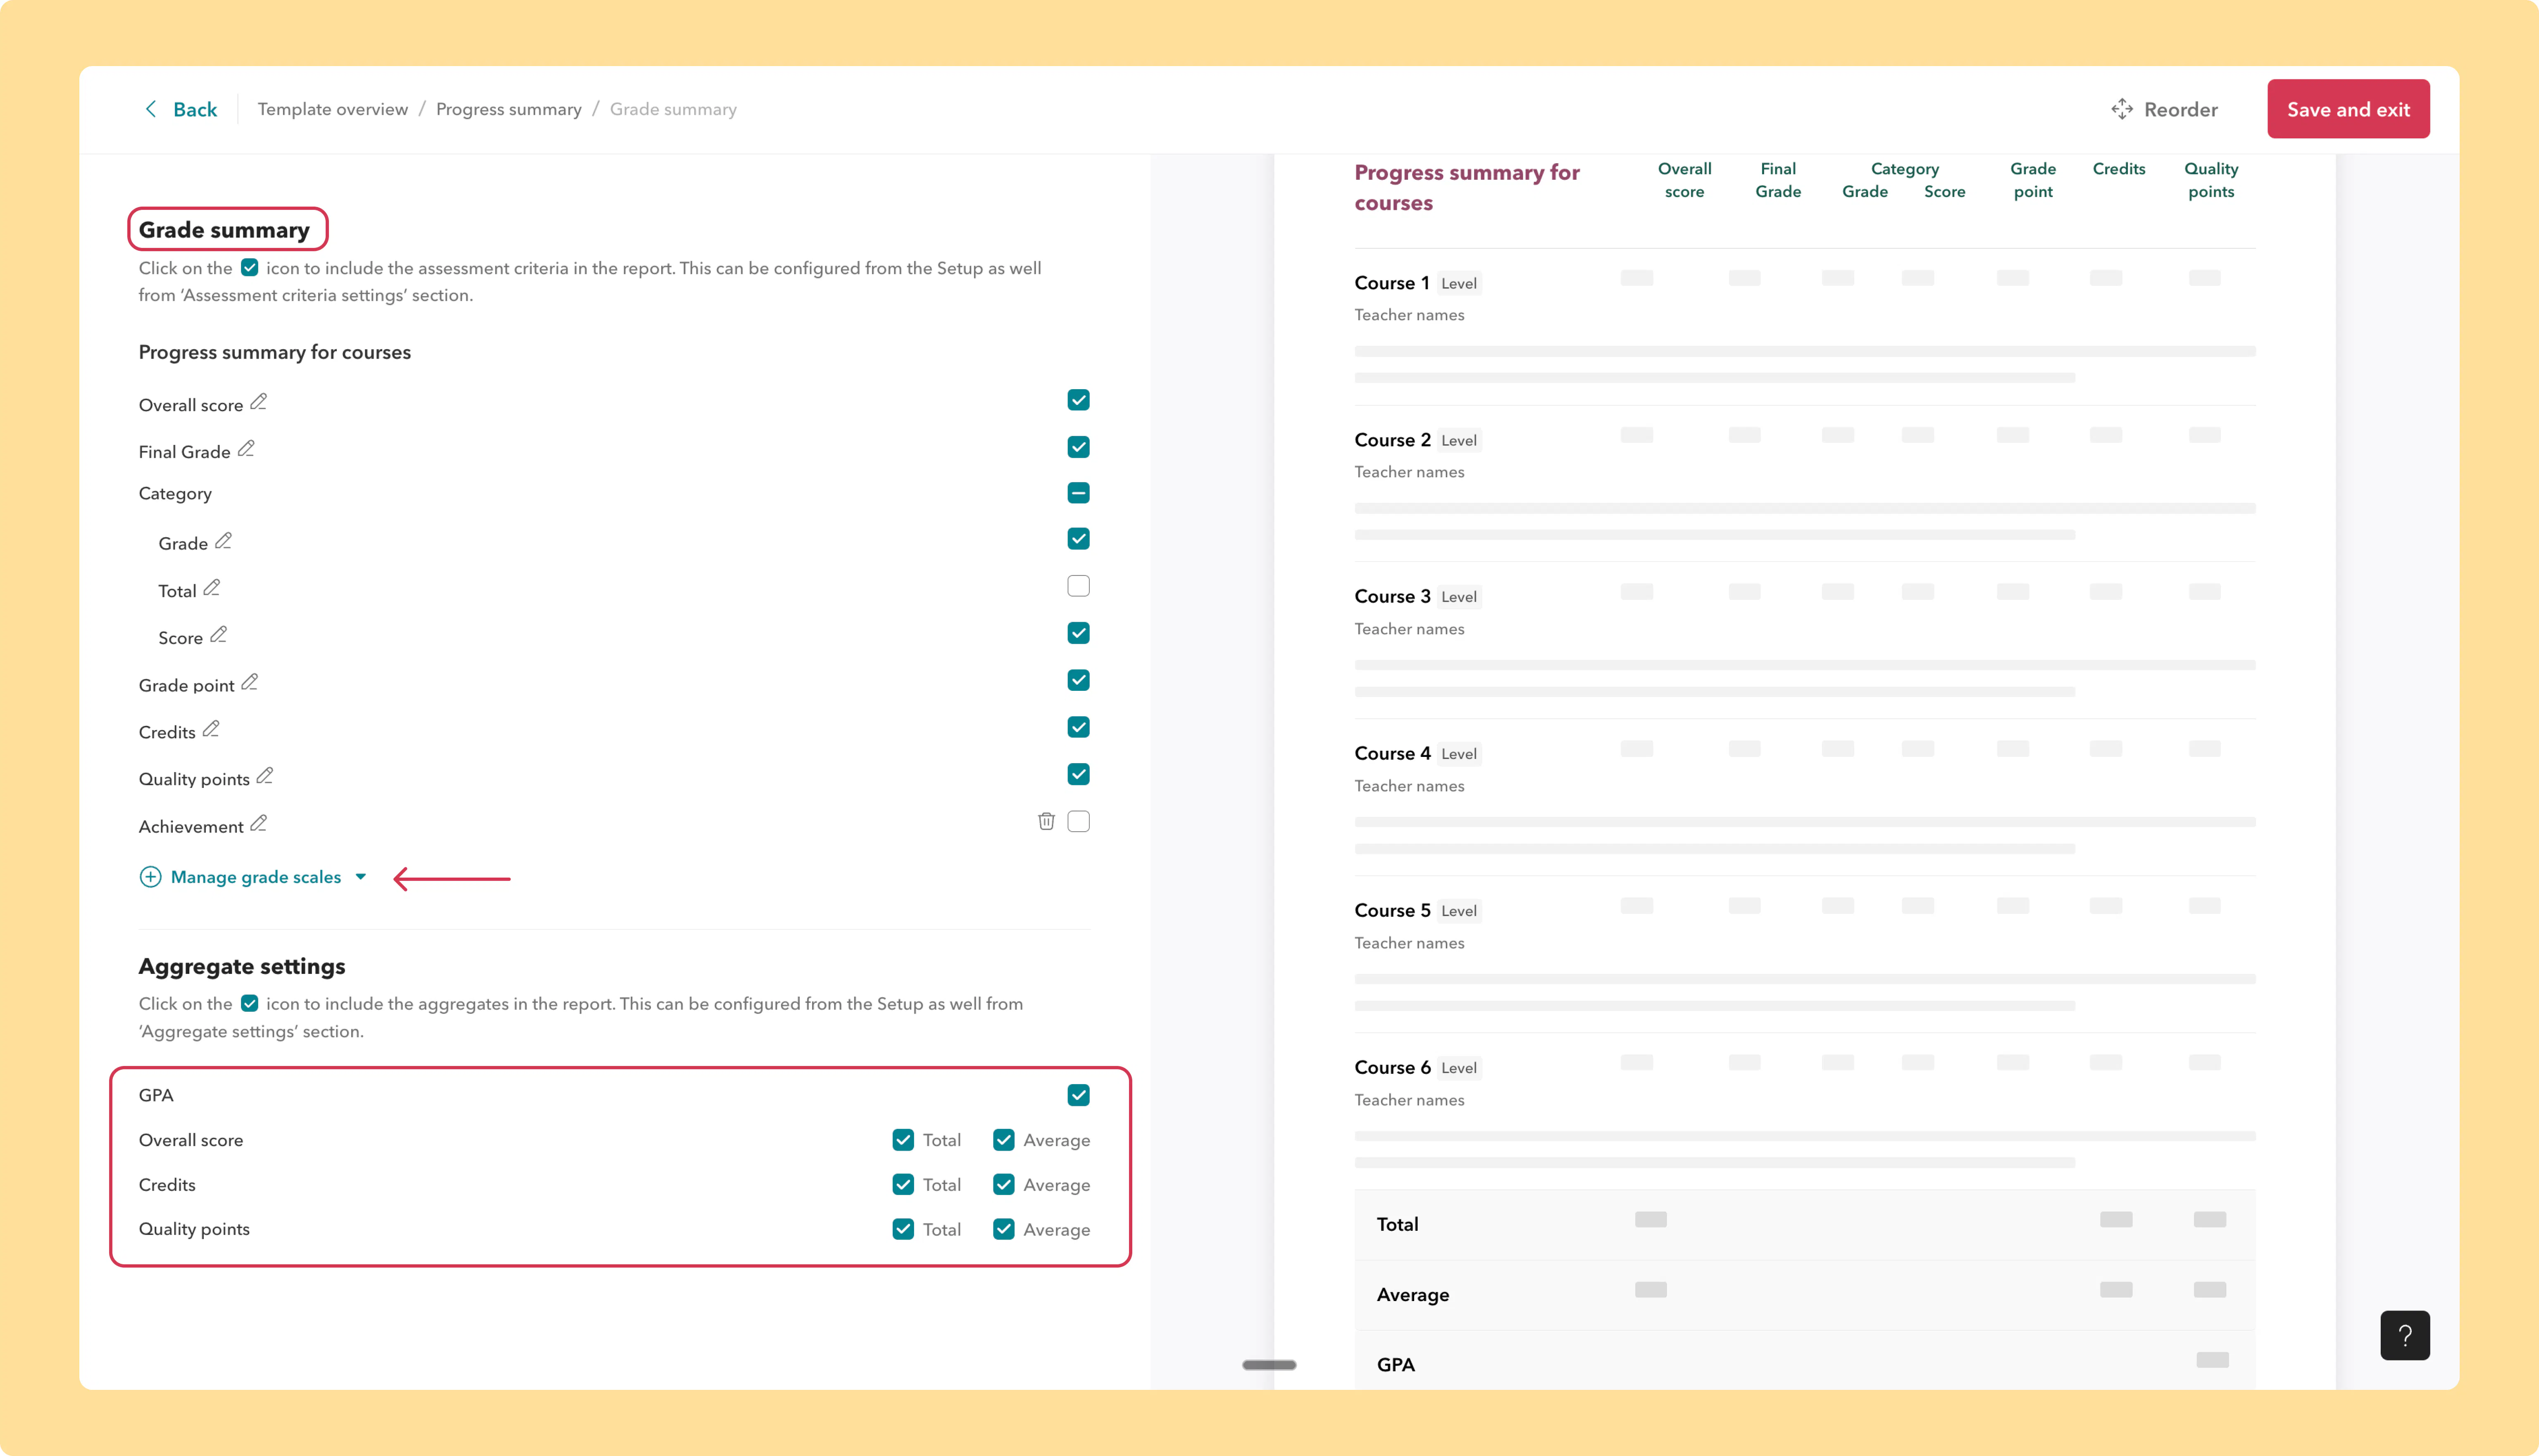Click the pencil icon beside Category Total
Screen dimensions: 2539x1456
coord(211,588)
